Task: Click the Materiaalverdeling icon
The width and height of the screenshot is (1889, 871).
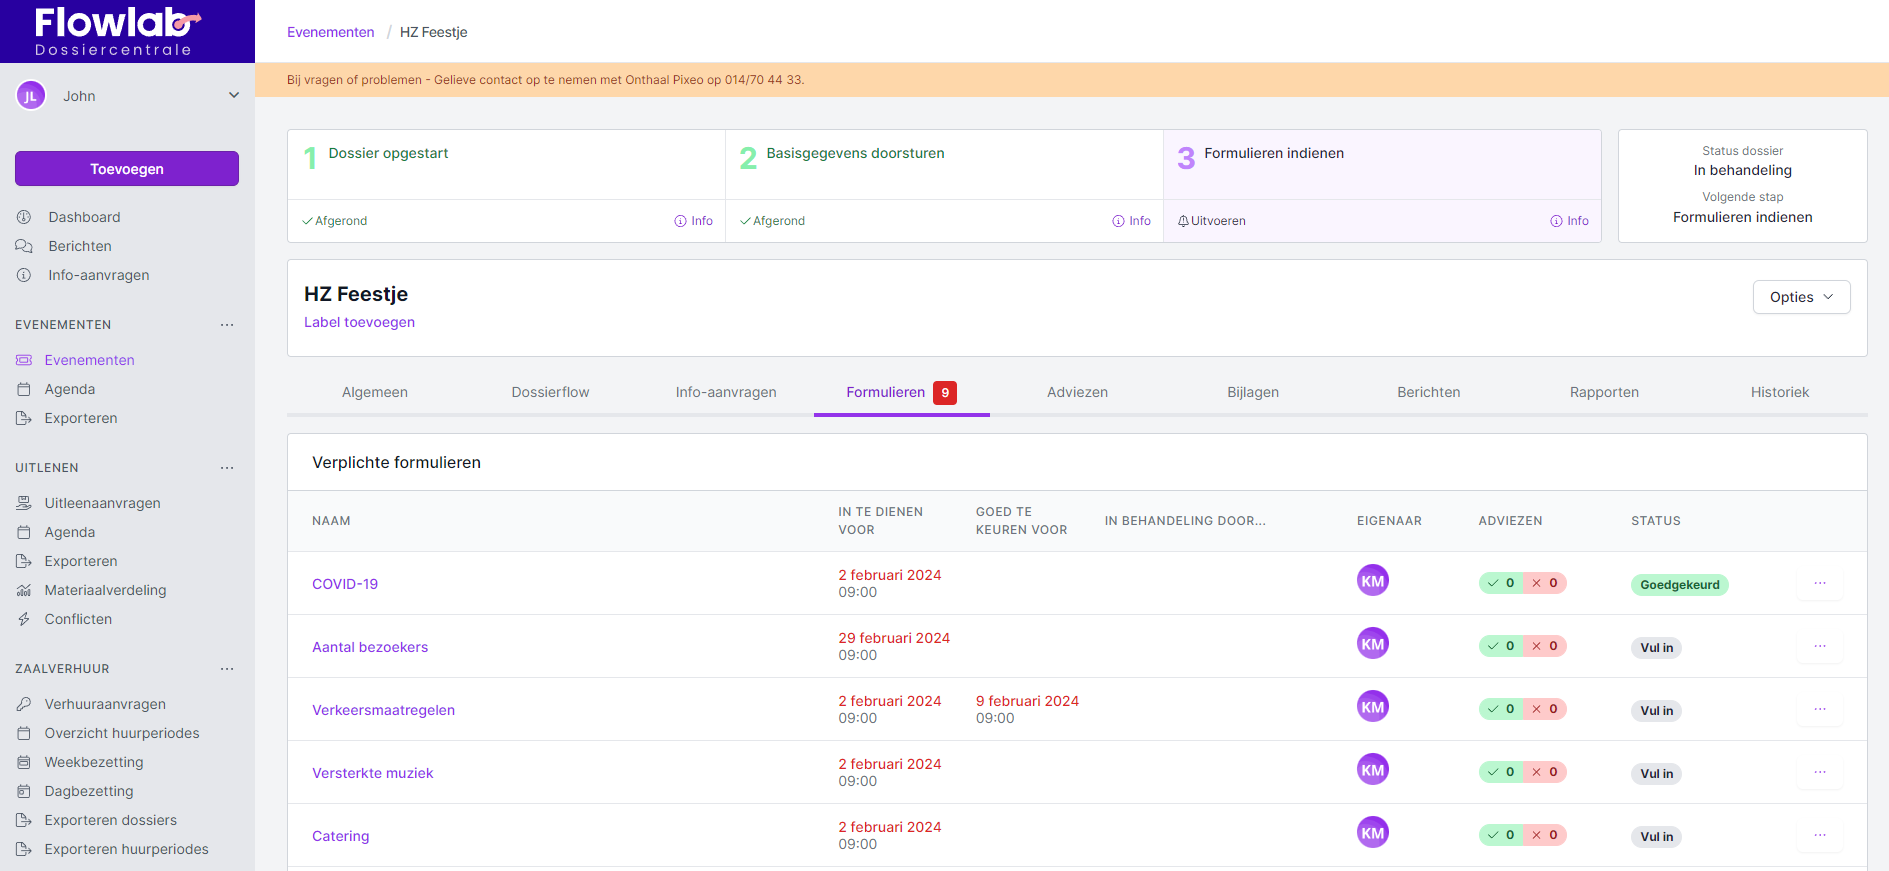Action: click(24, 590)
